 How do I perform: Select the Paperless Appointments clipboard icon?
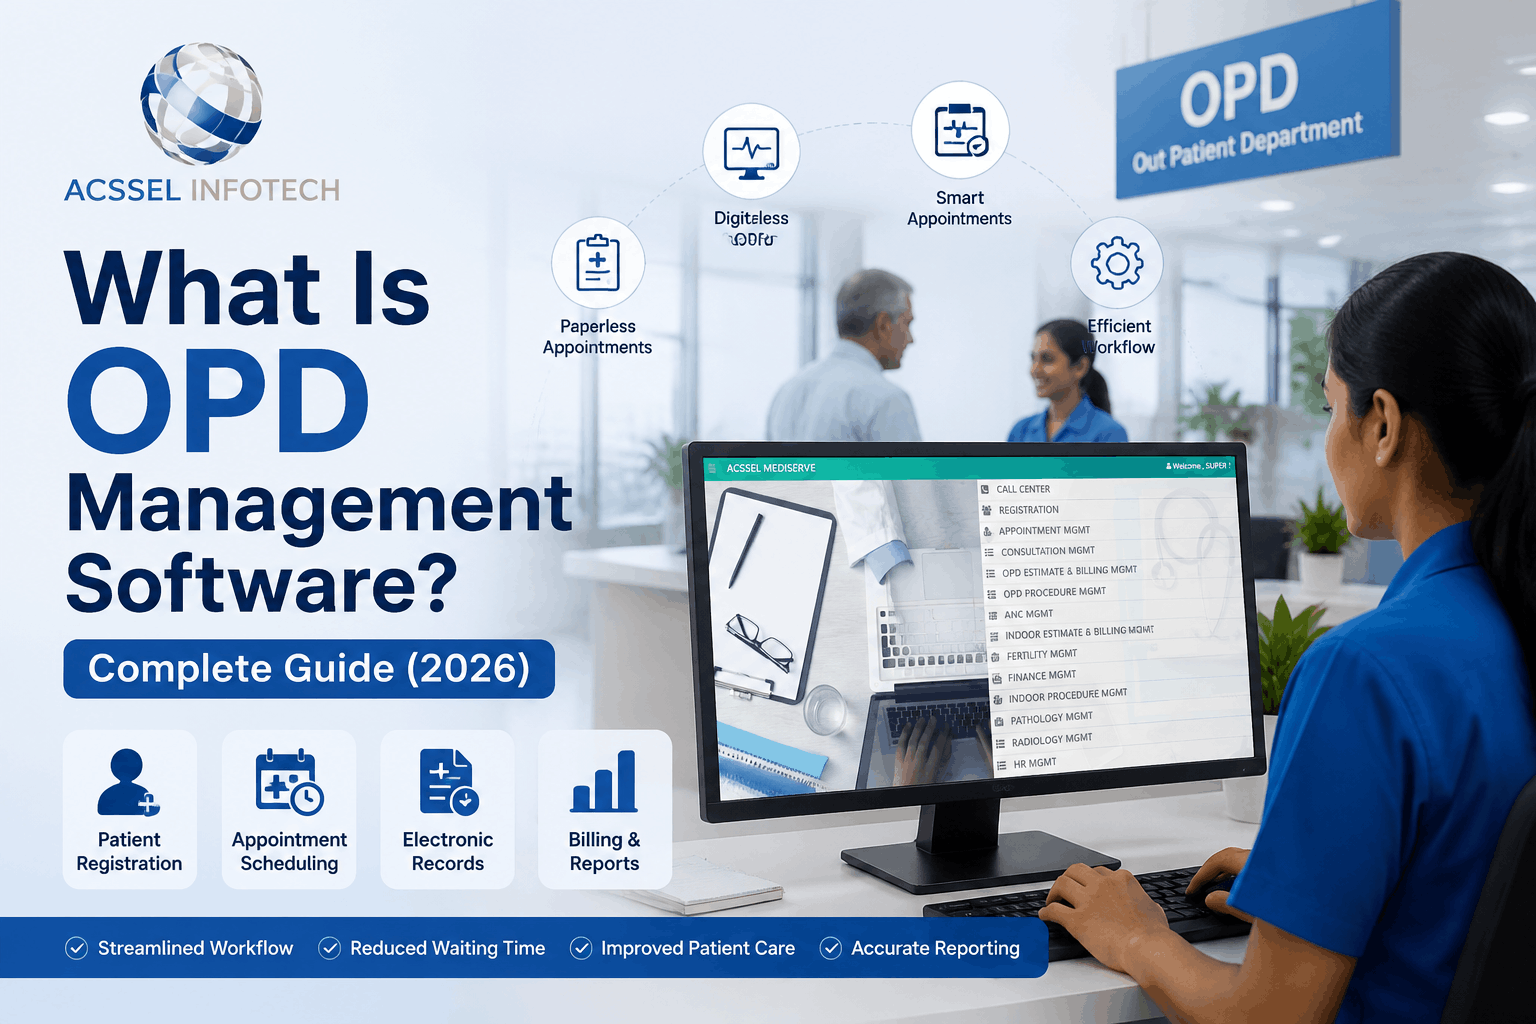coord(598,263)
